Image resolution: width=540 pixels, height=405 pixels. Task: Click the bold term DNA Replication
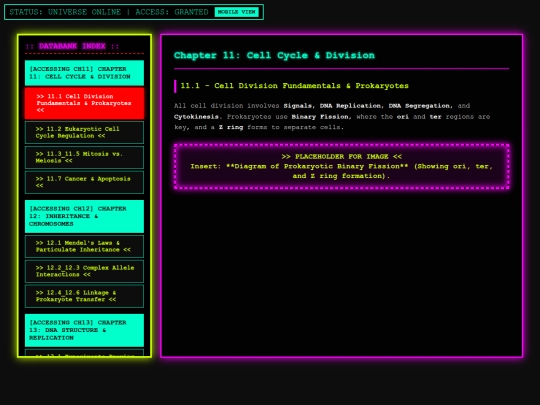tap(350, 106)
